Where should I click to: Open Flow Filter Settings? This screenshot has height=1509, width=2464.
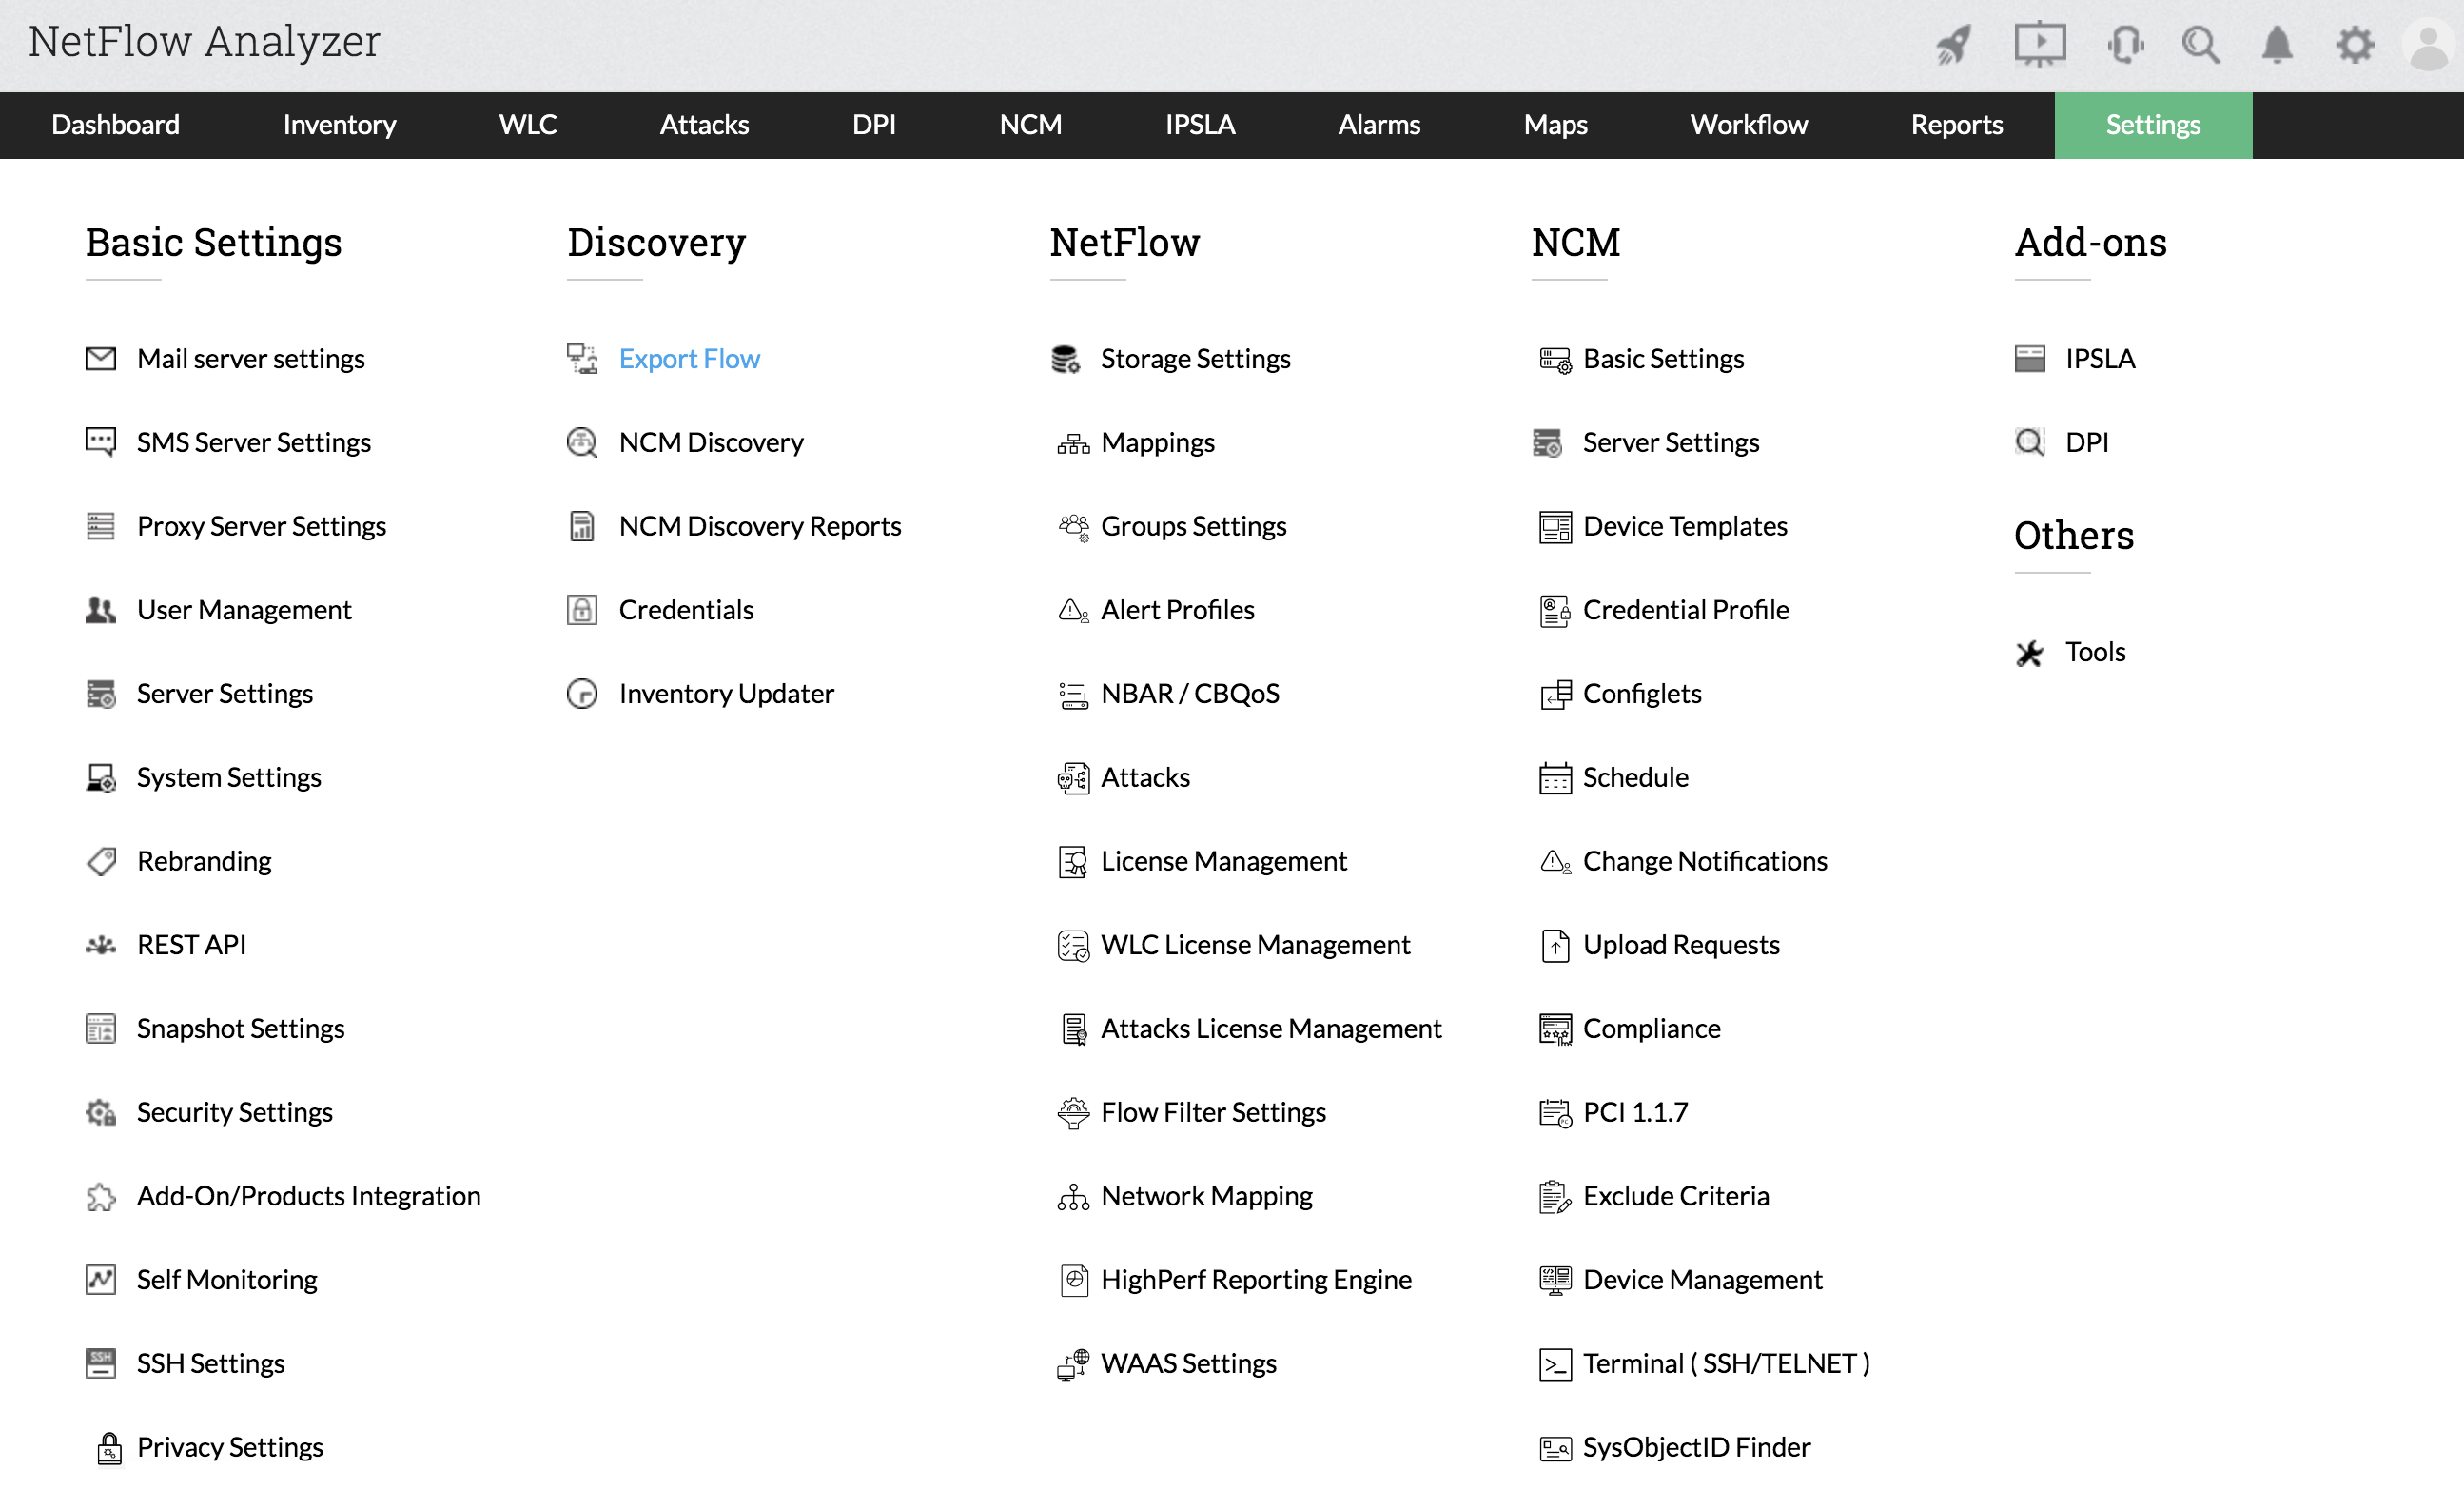coord(1212,1112)
